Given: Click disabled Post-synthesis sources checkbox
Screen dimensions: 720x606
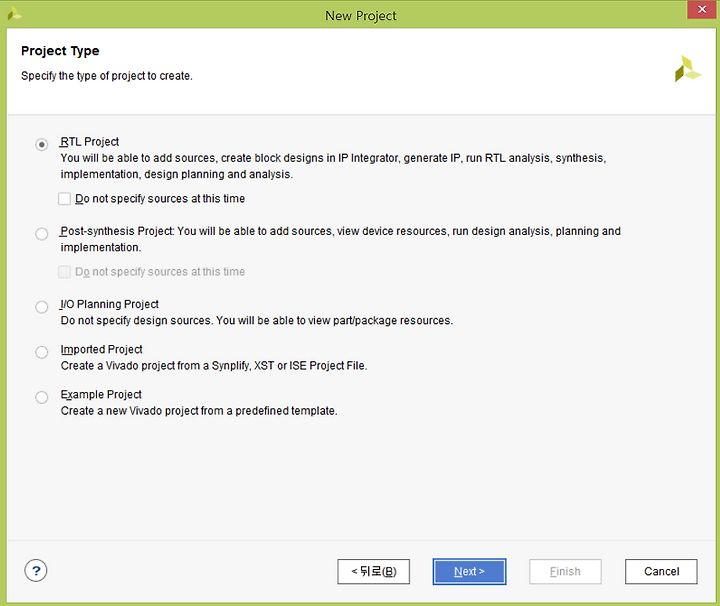Looking at the screenshot, I should click(64, 272).
